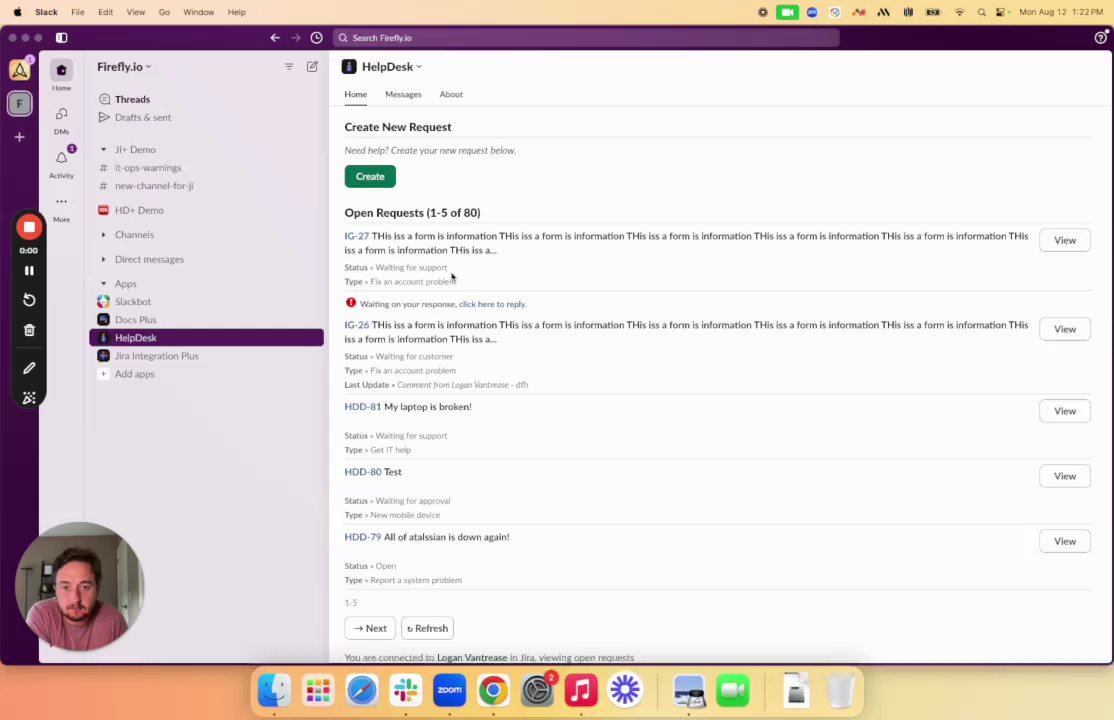Open Zoom from the Dock
1114x720 pixels.
point(449,690)
